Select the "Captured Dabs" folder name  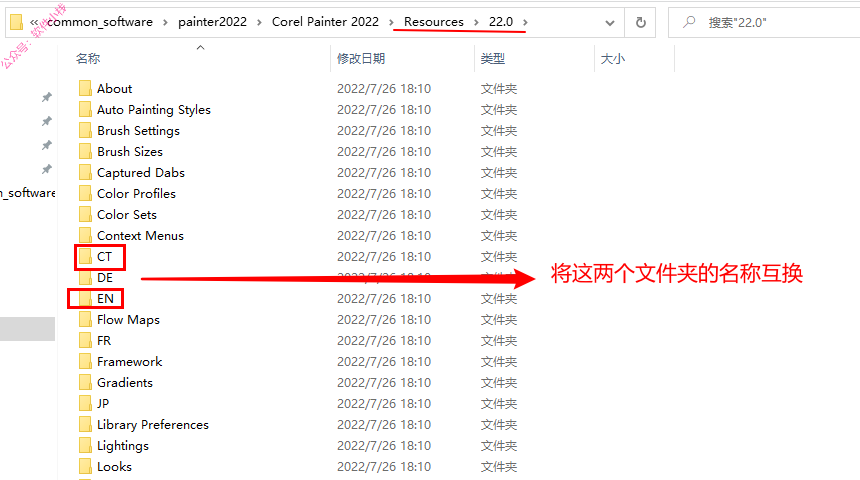(141, 173)
